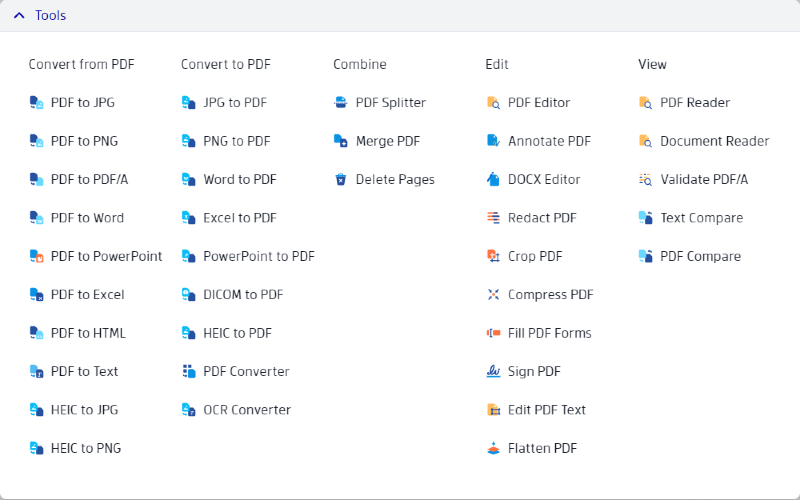The width and height of the screenshot is (800, 500).
Task: Click the HEIC to JPG icon
Action: [36, 410]
